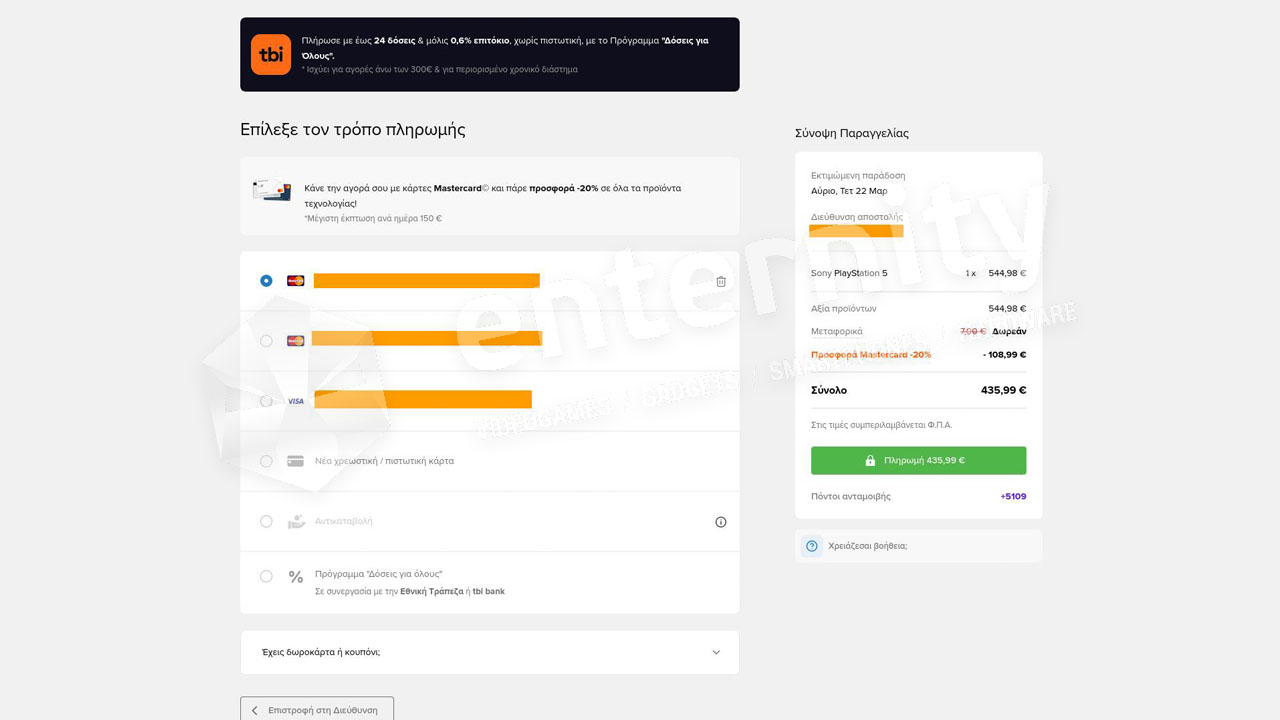Open the Χρειάζεσαι βοήθεια link

click(x=868, y=546)
